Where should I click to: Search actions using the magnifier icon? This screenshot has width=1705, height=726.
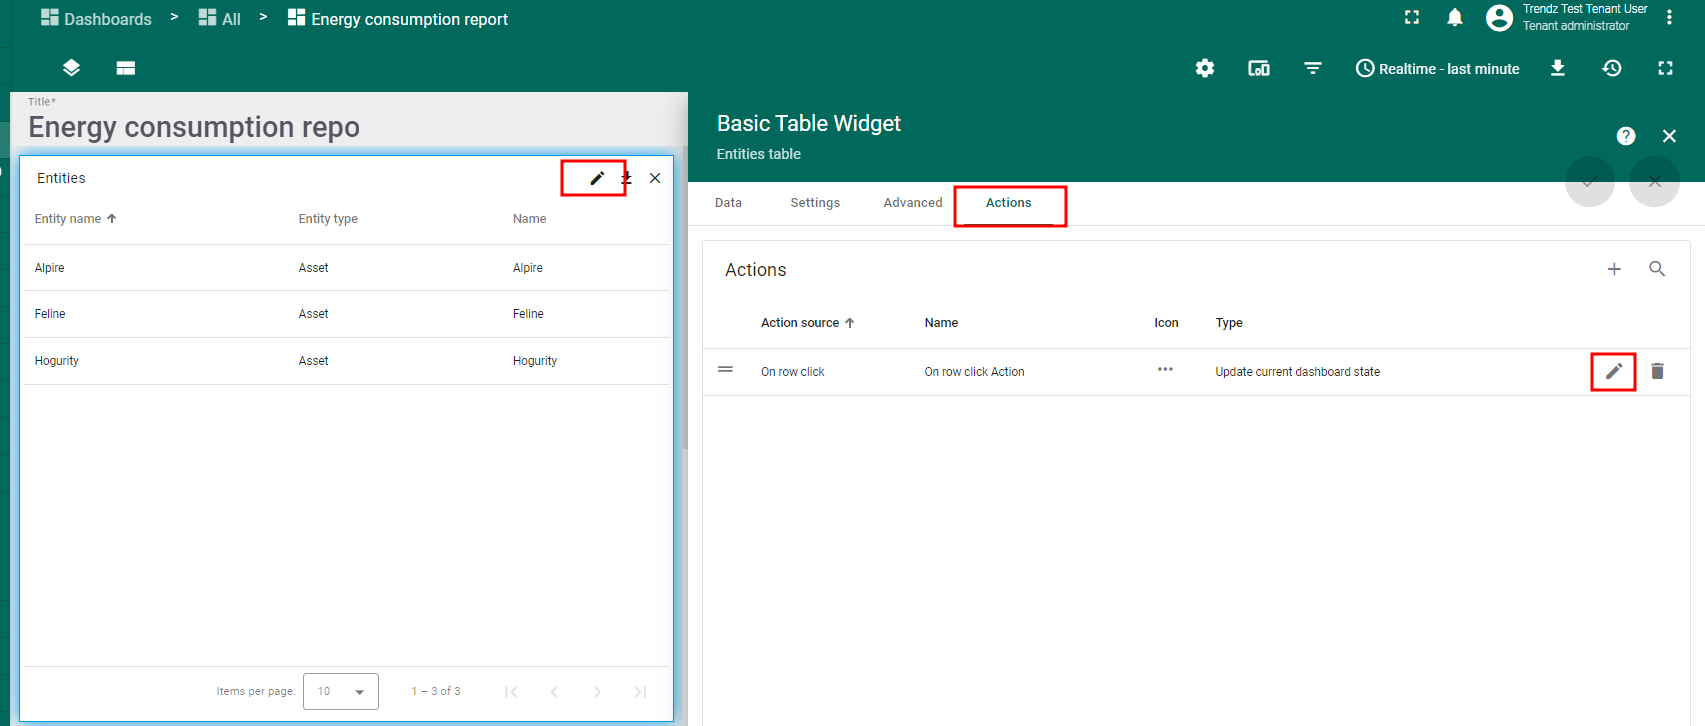pos(1657,269)
